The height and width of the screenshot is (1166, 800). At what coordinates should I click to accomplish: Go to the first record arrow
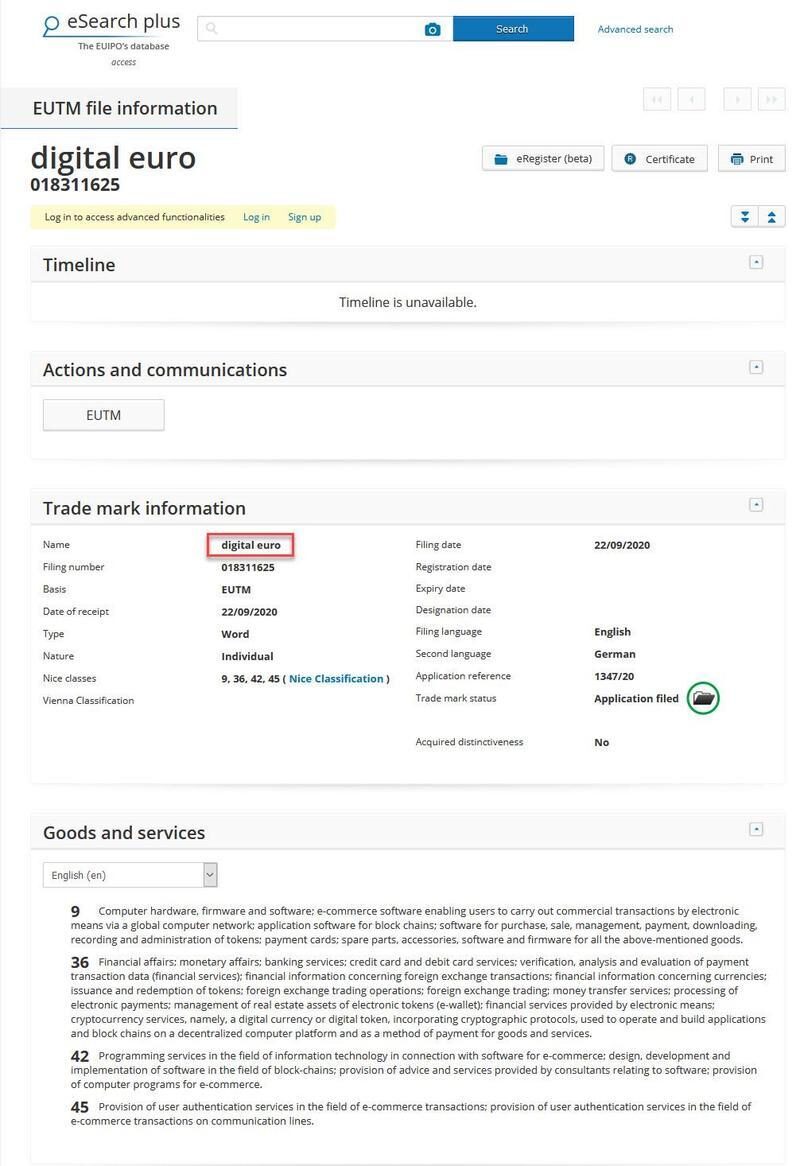(657, 99)
